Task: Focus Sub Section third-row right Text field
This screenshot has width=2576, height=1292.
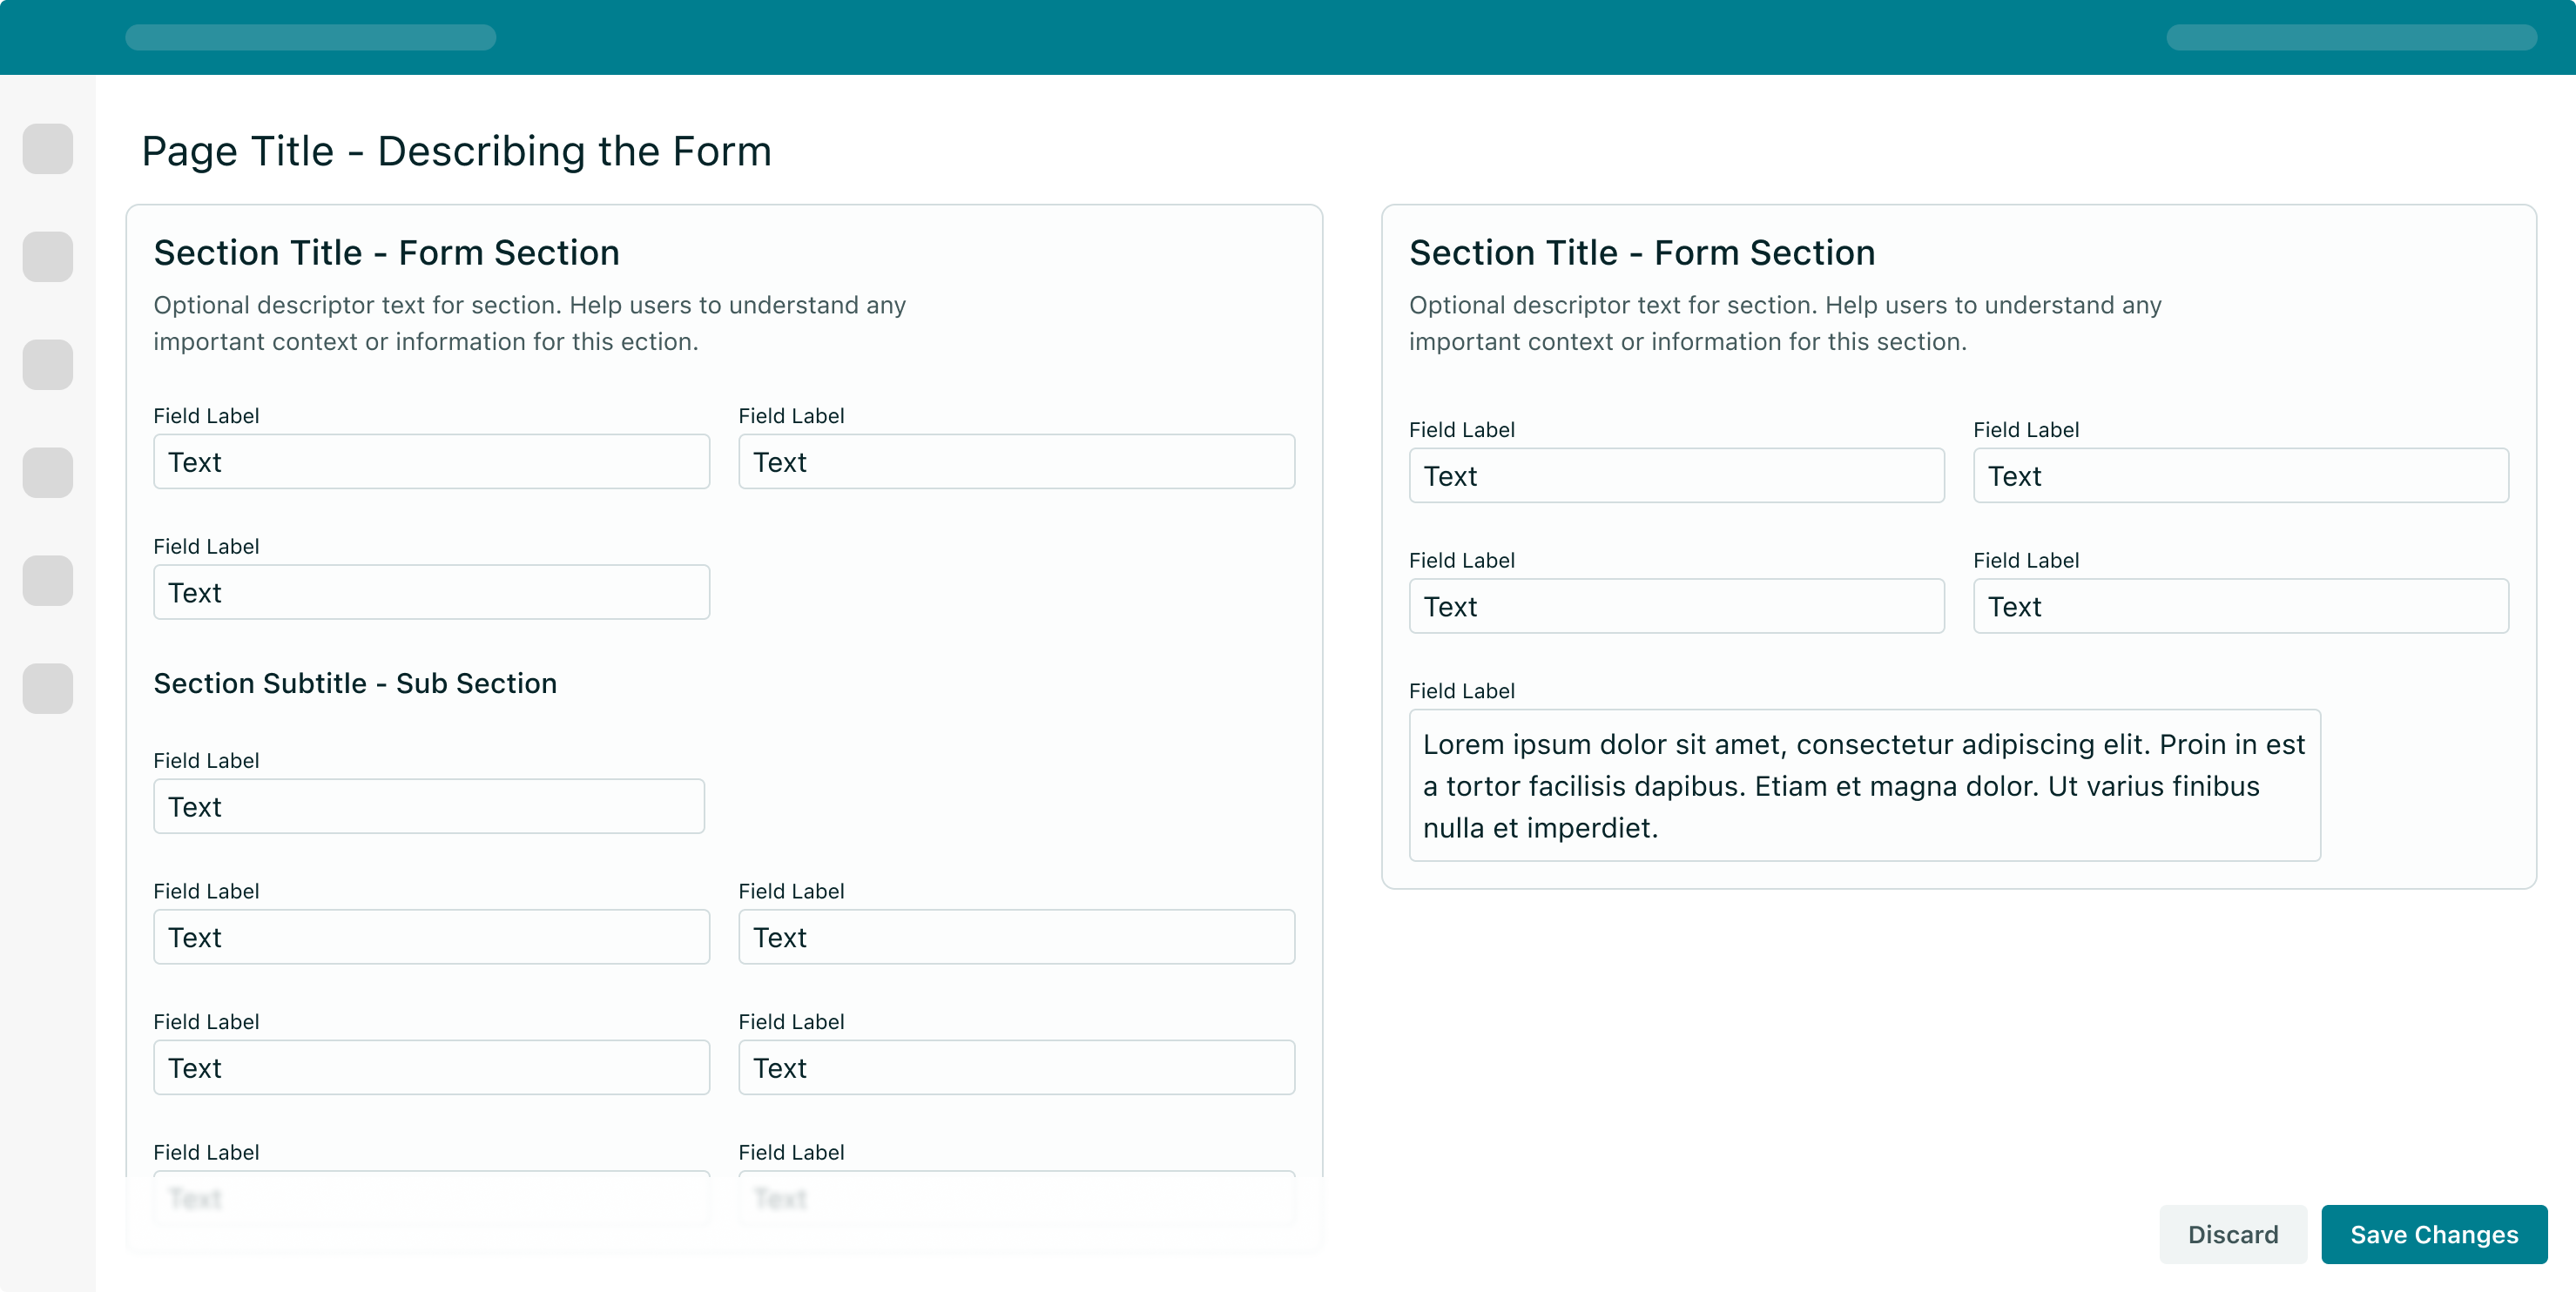Action: 1017,1067
